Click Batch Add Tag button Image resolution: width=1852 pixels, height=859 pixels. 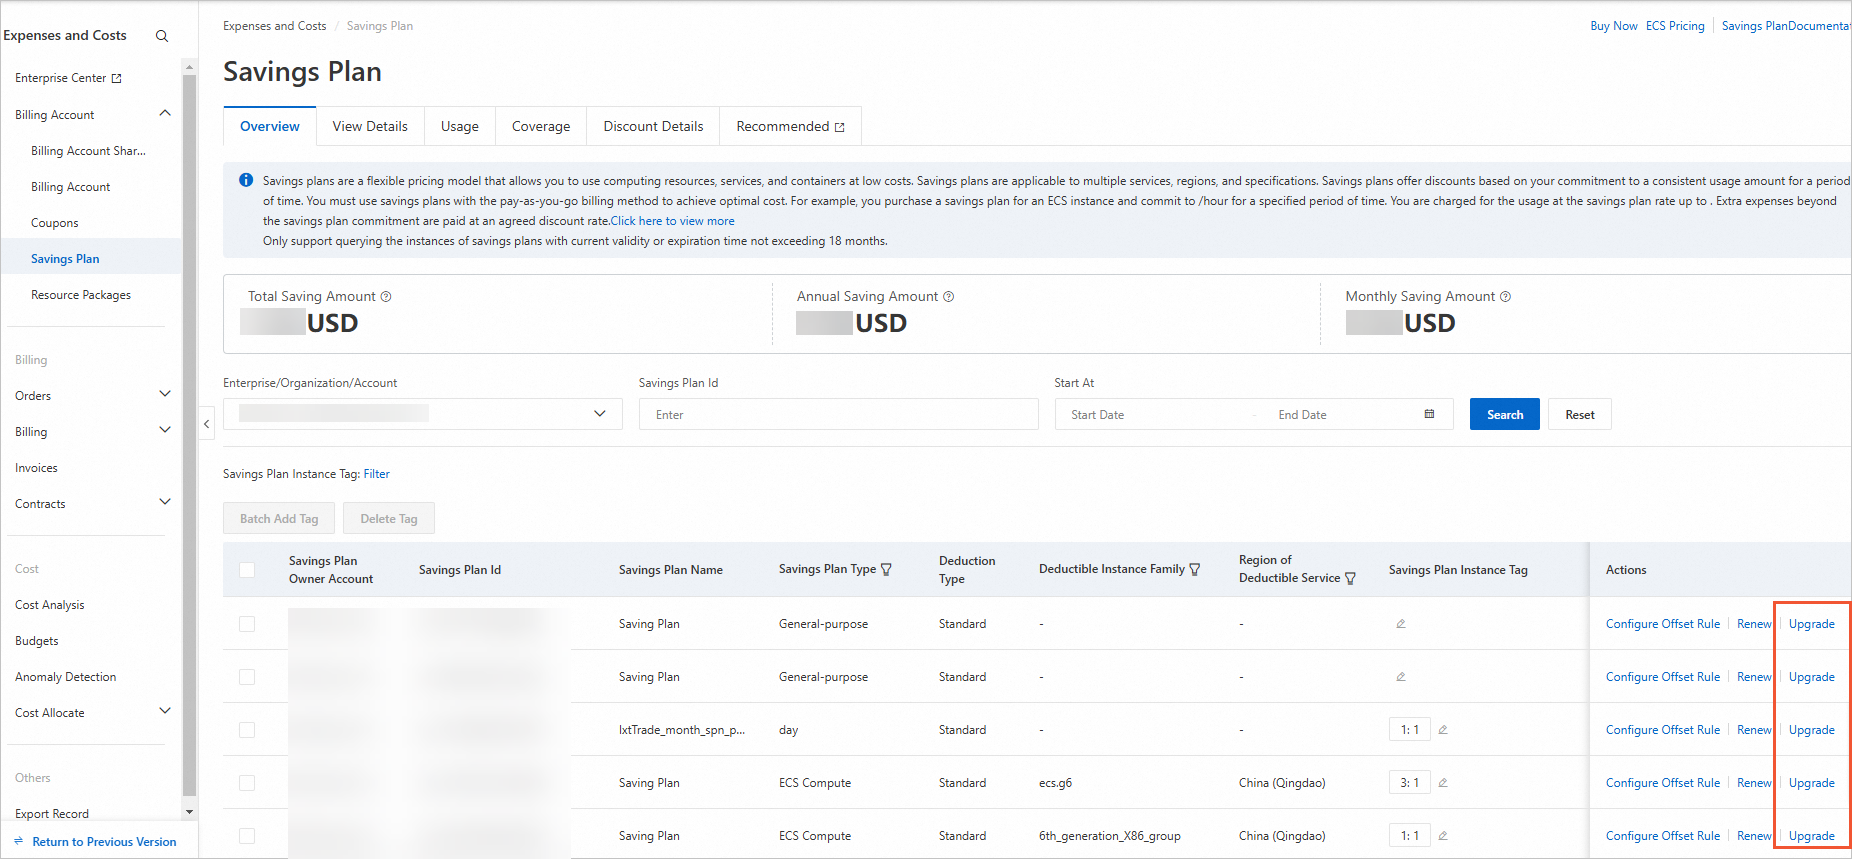279,518
